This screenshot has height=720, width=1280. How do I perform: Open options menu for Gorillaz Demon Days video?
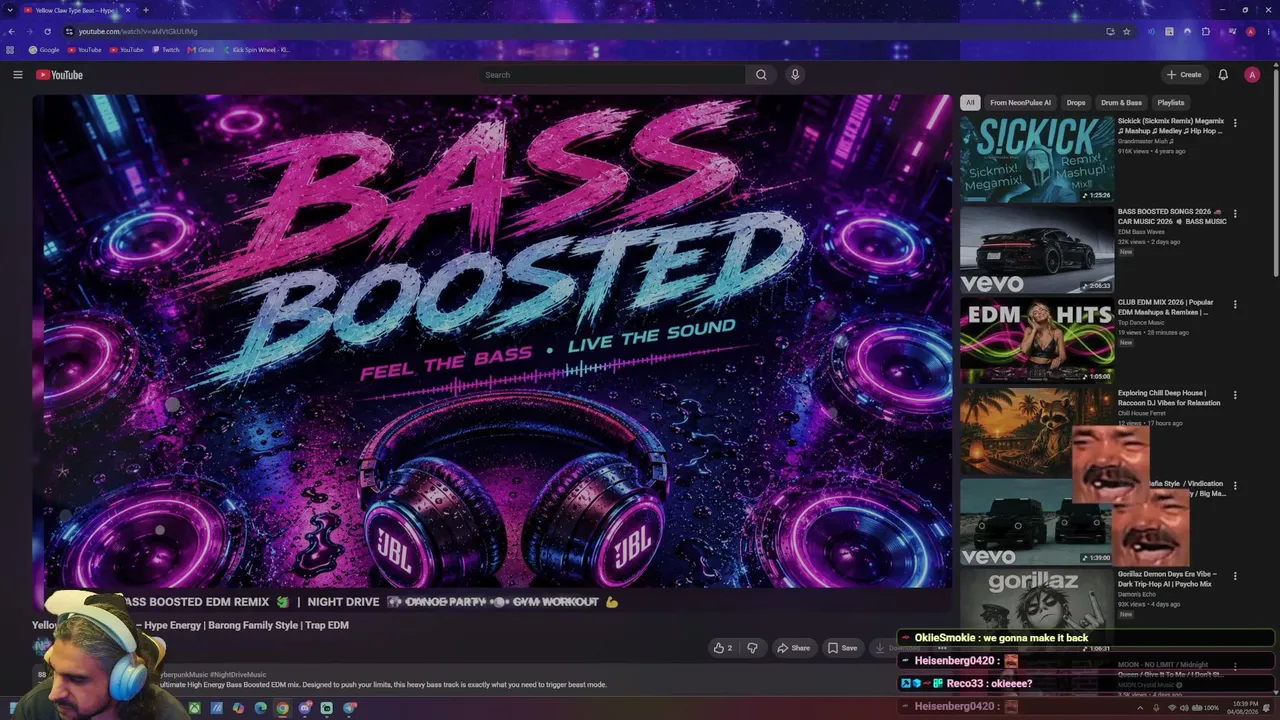pyautogui.click(x=1235, y=576)
